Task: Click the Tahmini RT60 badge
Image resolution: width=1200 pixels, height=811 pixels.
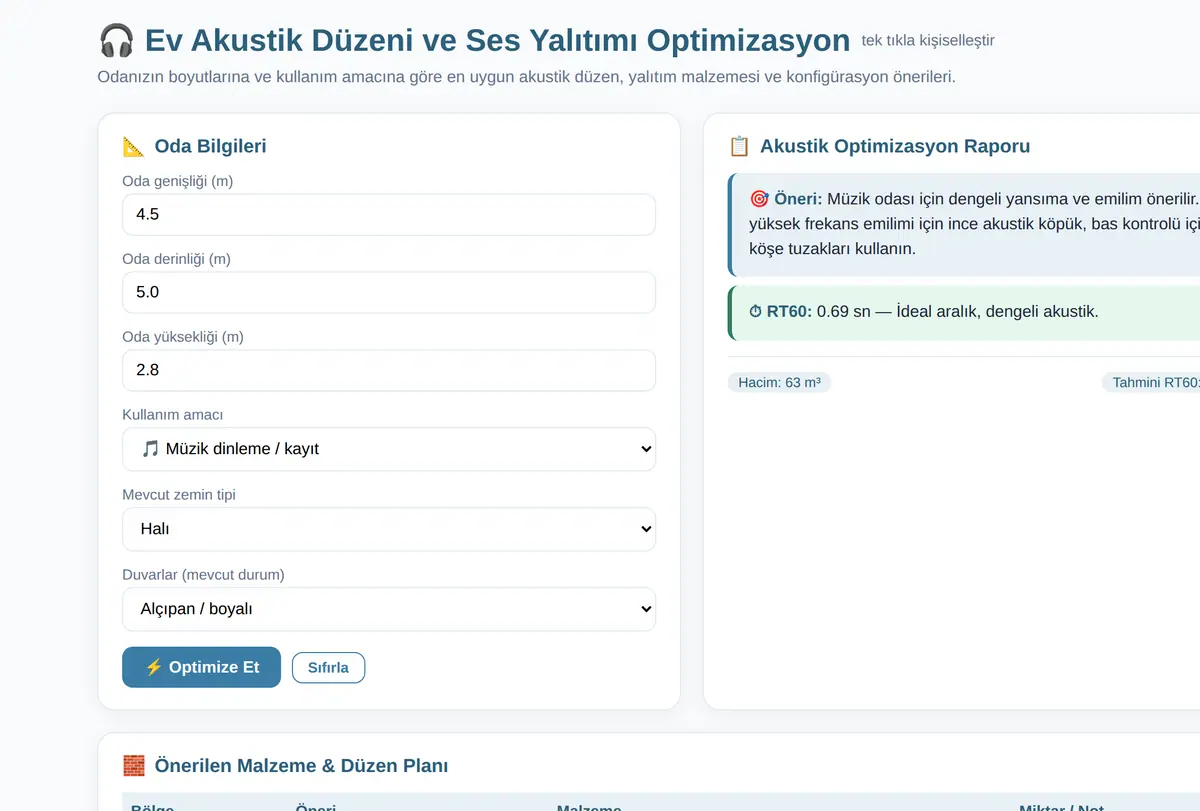Action: (x=1151, y=383)
